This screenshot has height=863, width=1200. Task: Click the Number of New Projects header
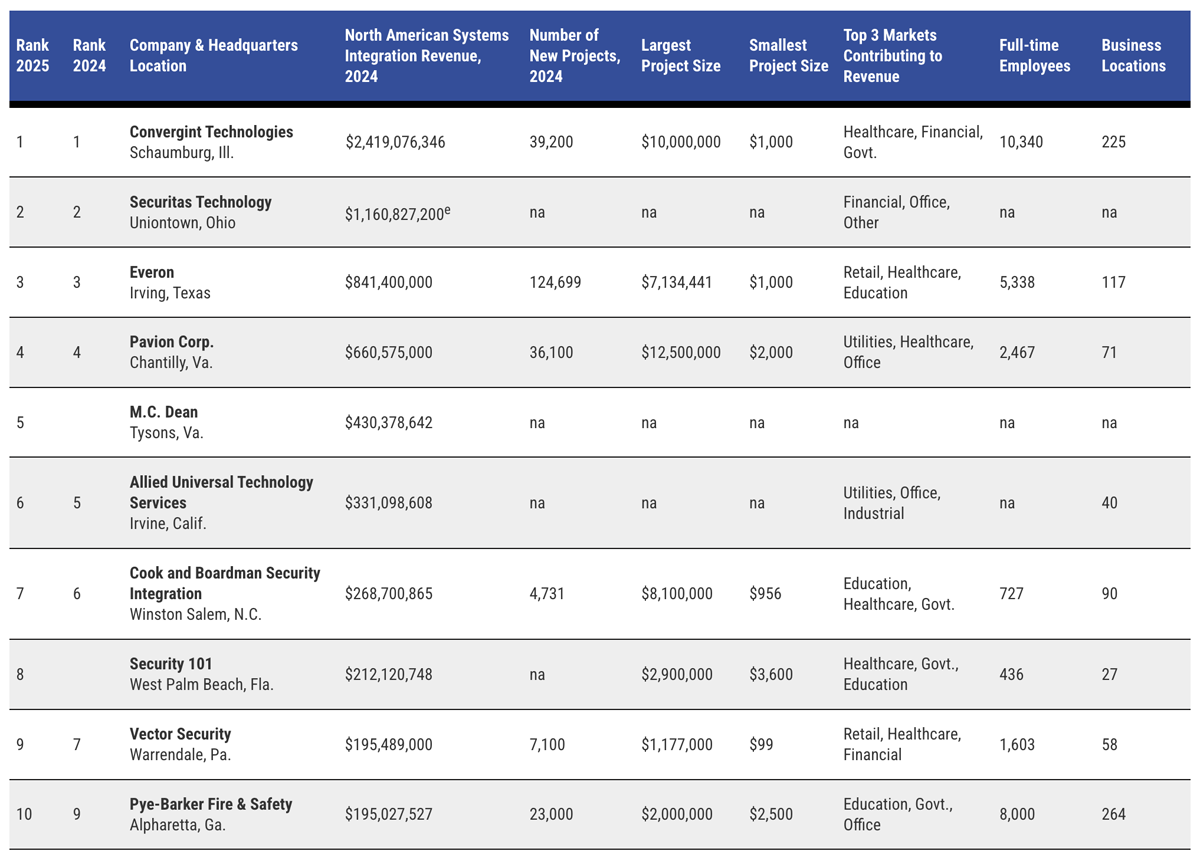[x=575, y=55]
